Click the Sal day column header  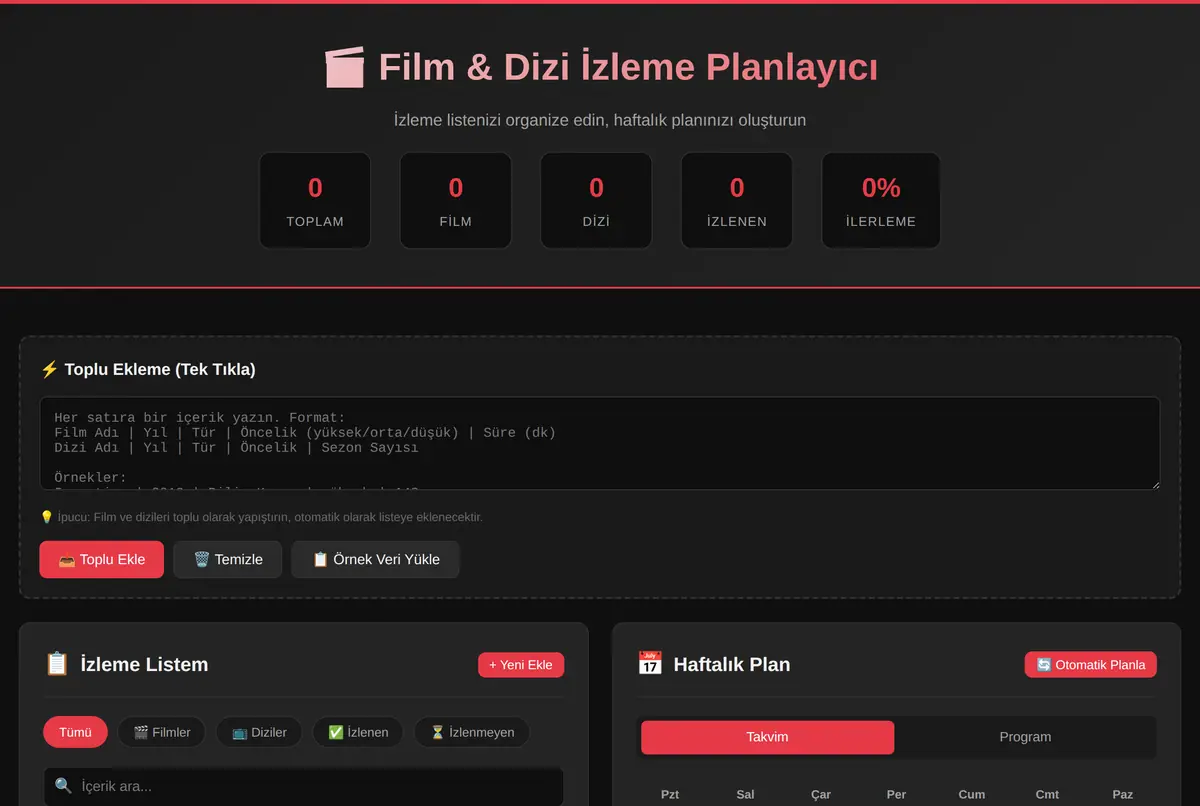(745, 794)
